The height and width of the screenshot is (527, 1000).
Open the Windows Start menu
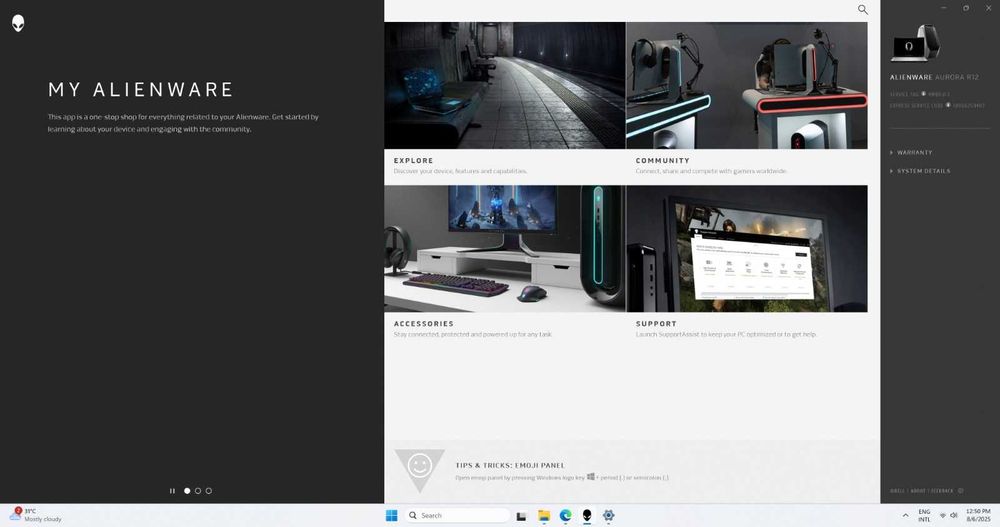pyautogui.click(x=392, y=516)
